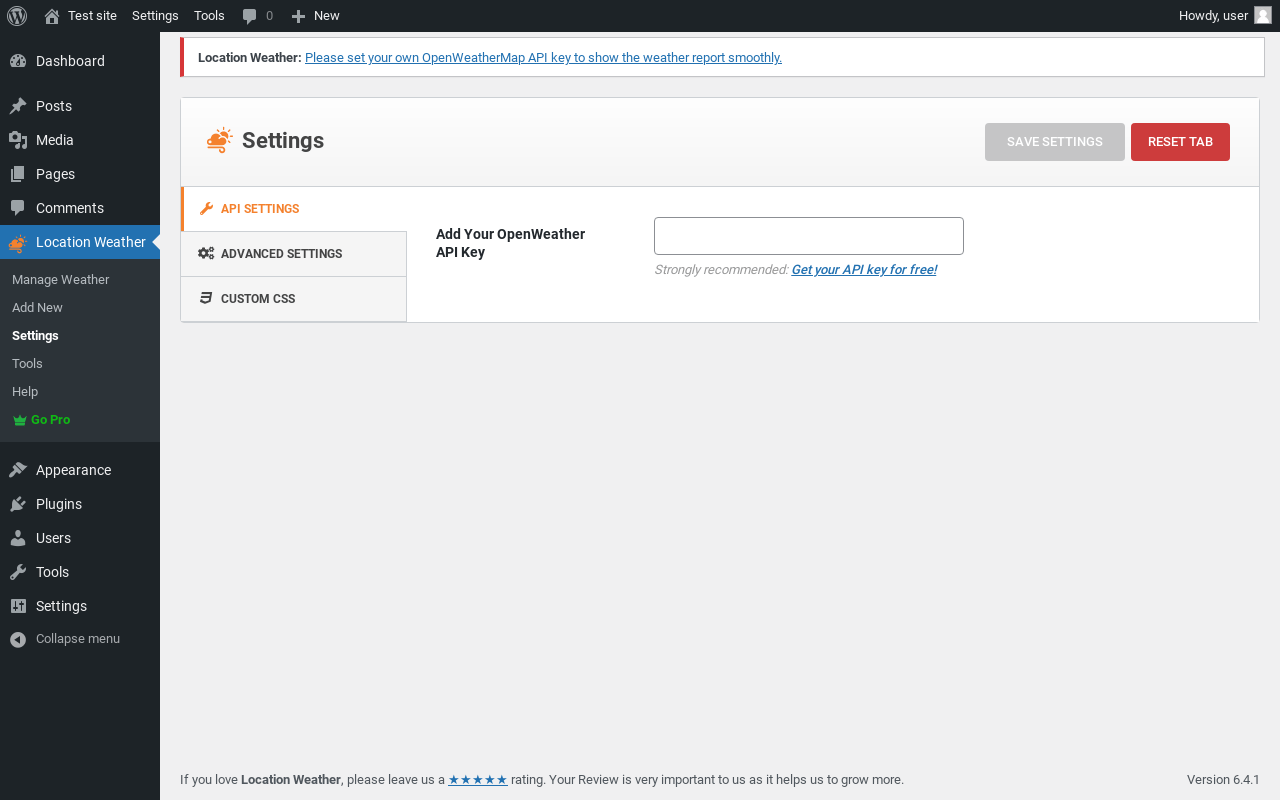Click the WordPress logo icon
The image size is (1280, 800).
point(17,15)
